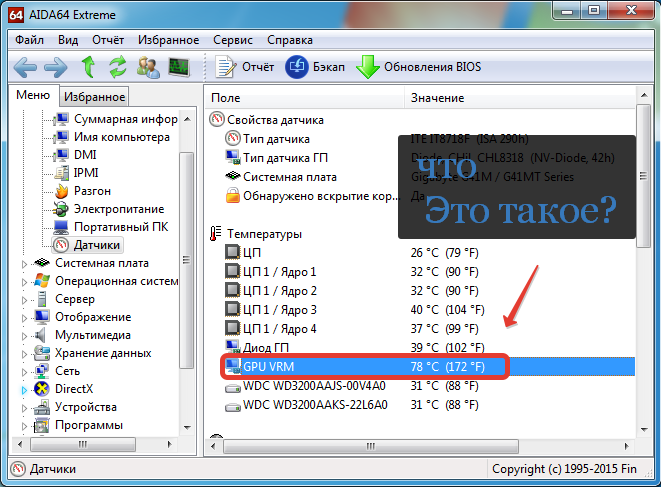Click the sidebar tree vertical scrollbar thumb
This screenshot has width=661, height=487.
click(x=187, y=260)
